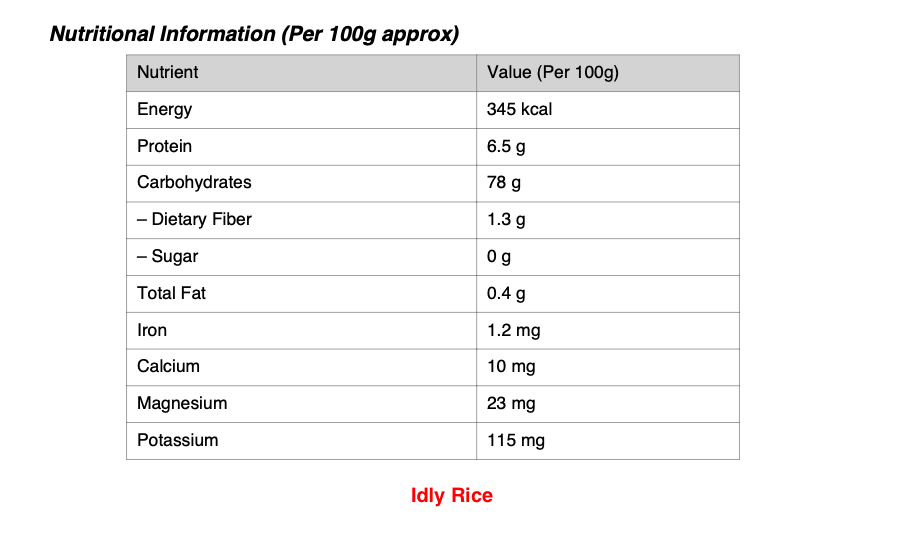Image resolution: width=898 pixels, height=536 pixels.
Task: Click the Nutritional Information heading text
Action: point(254,34)
